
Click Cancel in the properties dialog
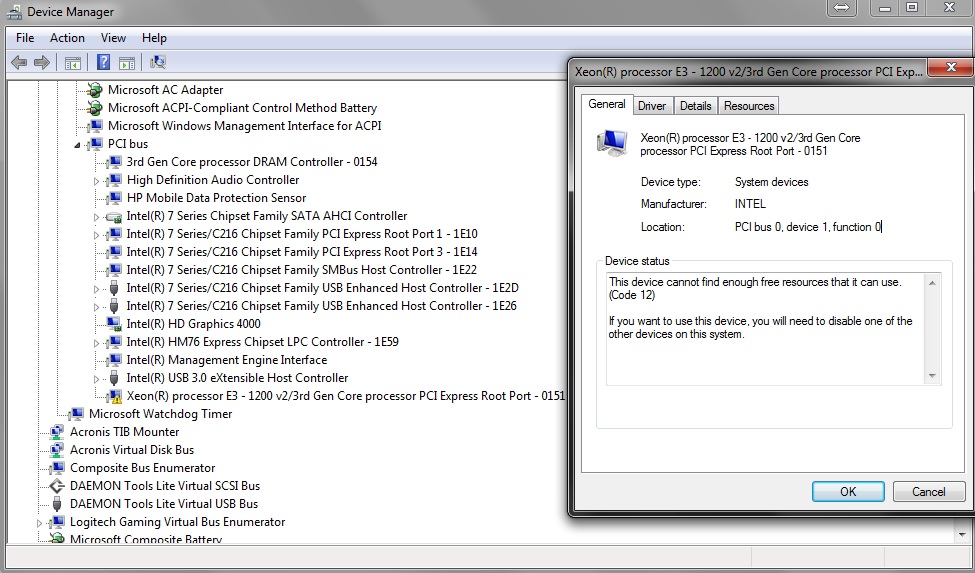pyautogui.click(x=928, y=492)
